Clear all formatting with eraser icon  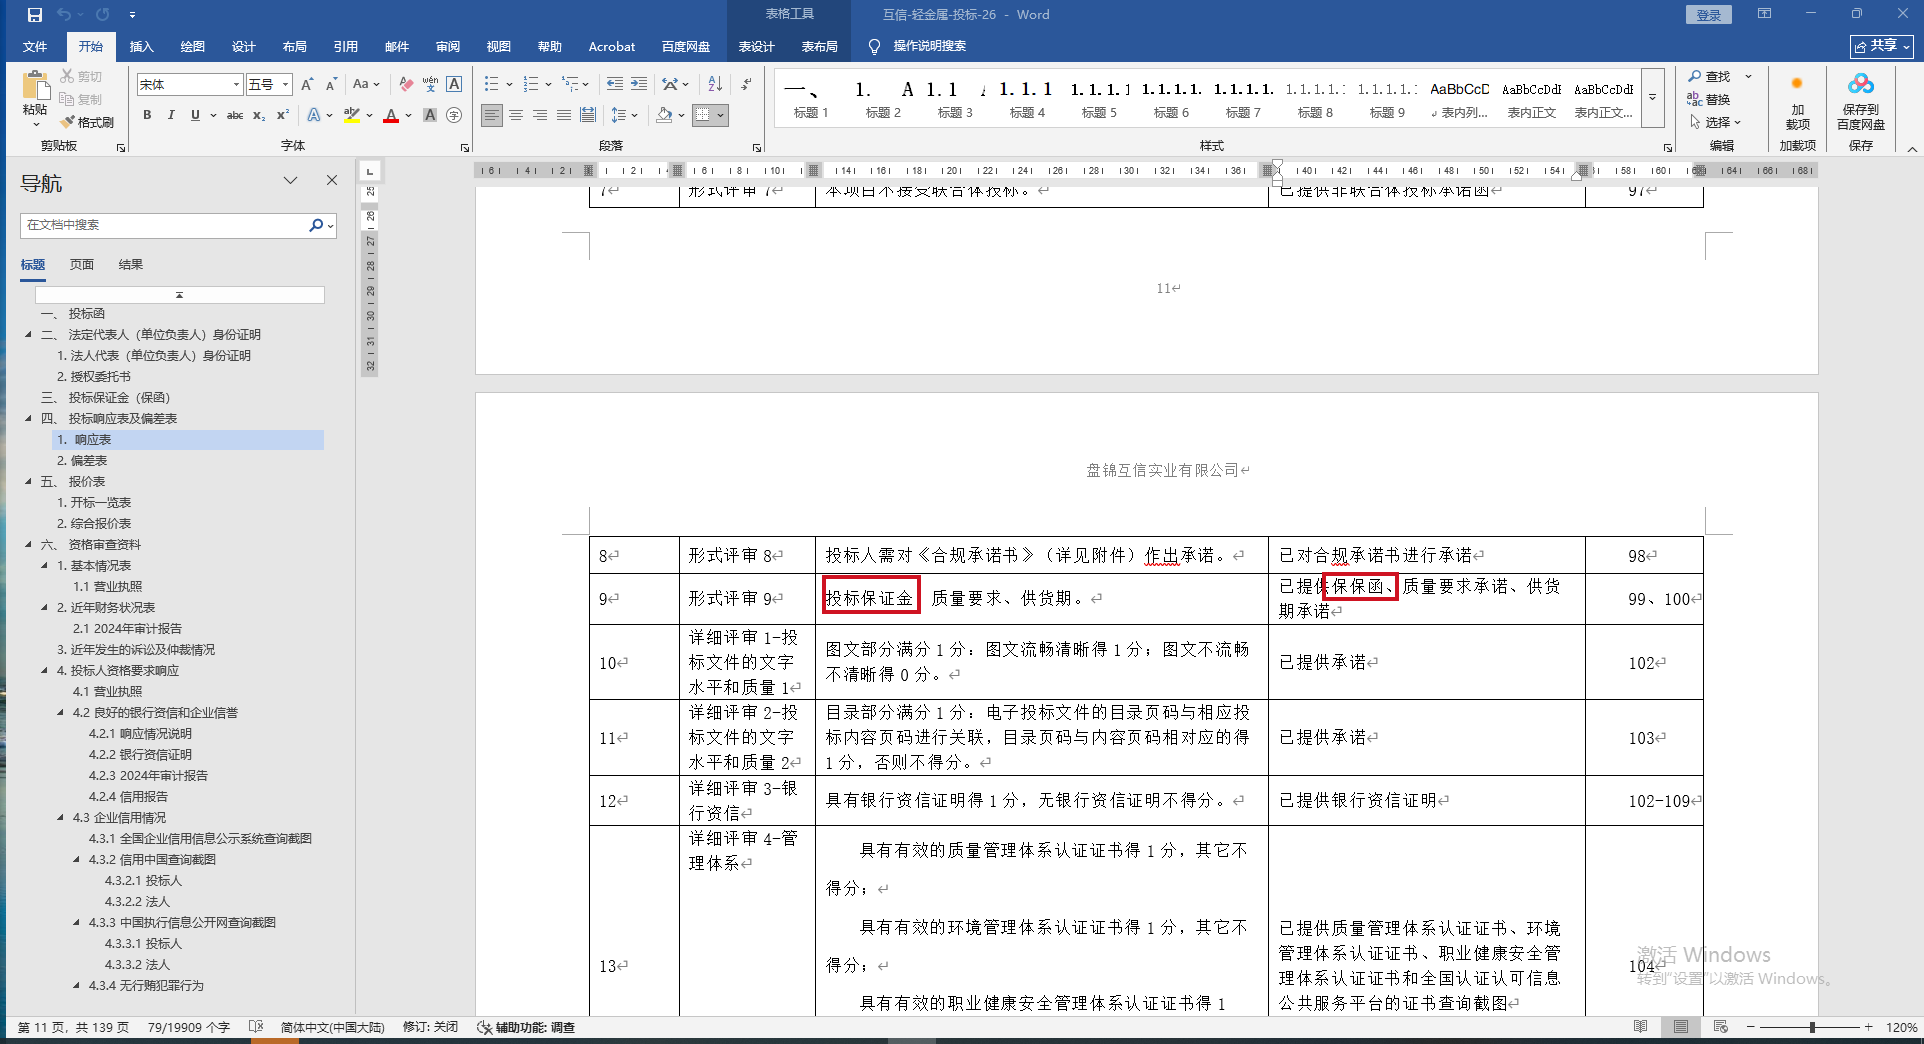406,85
